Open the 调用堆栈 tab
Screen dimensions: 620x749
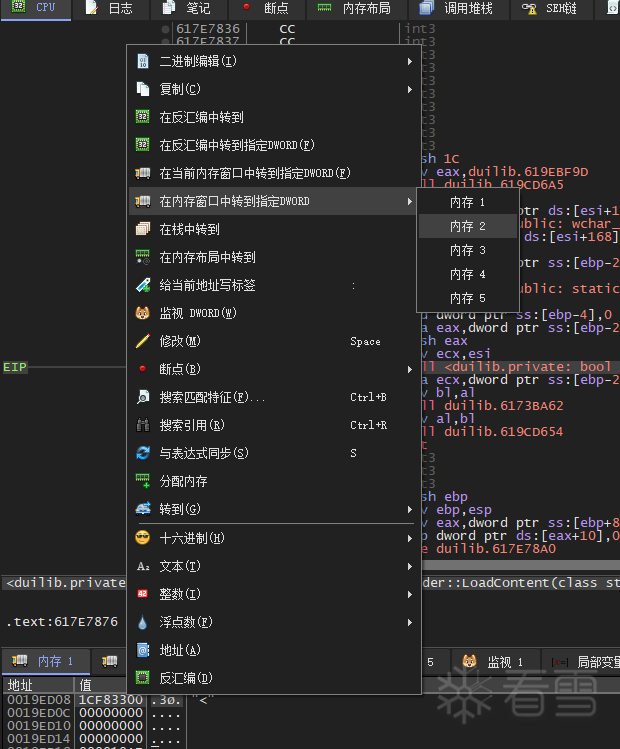point(458,8)
